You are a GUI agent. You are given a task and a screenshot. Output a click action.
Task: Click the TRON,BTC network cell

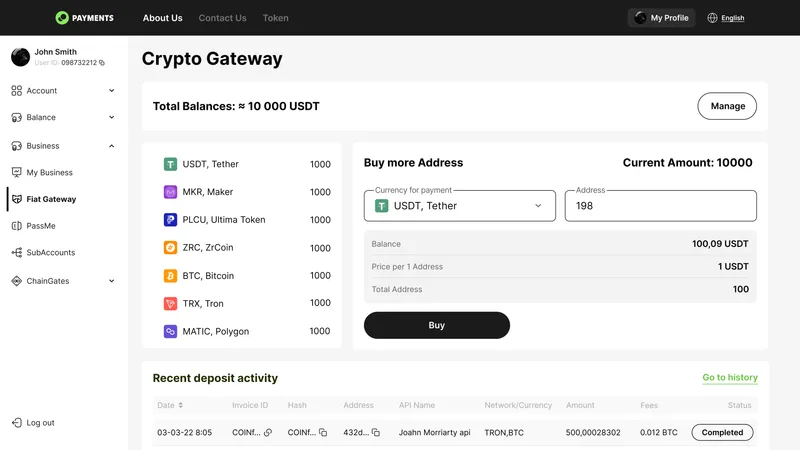(x=504, y=433)
